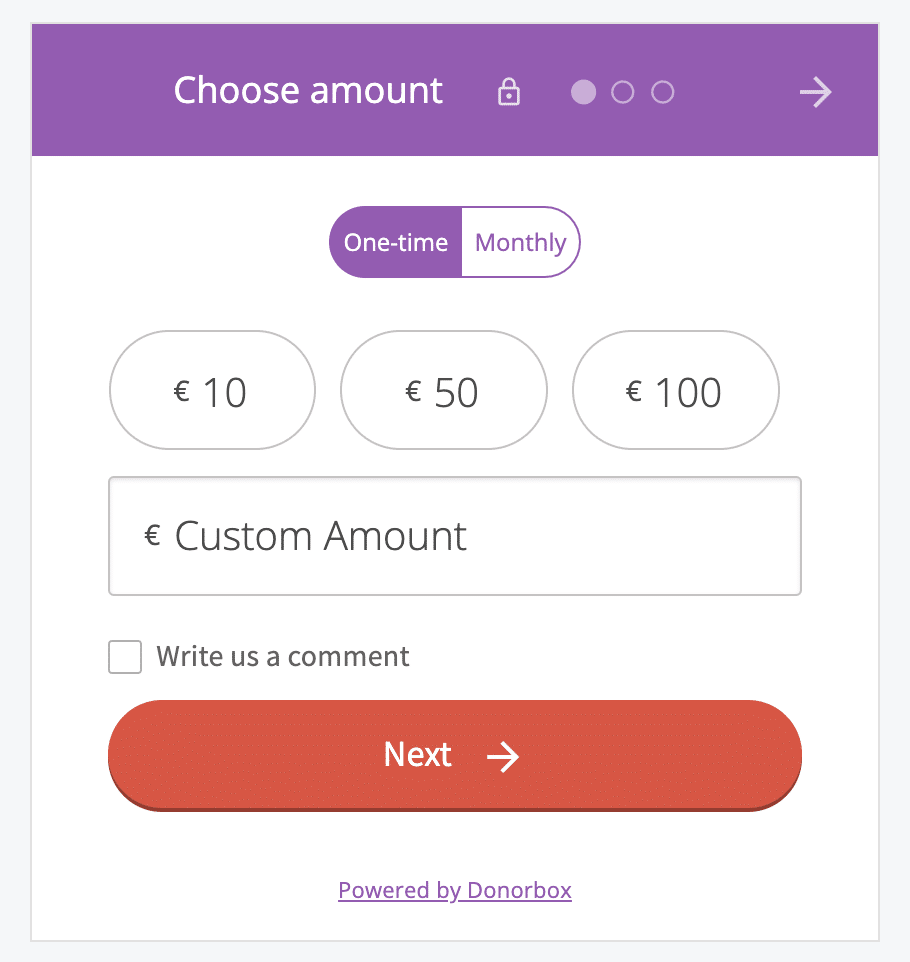Click the Choose amount heading text
This screenshot has width=910, height=962.
308,91
